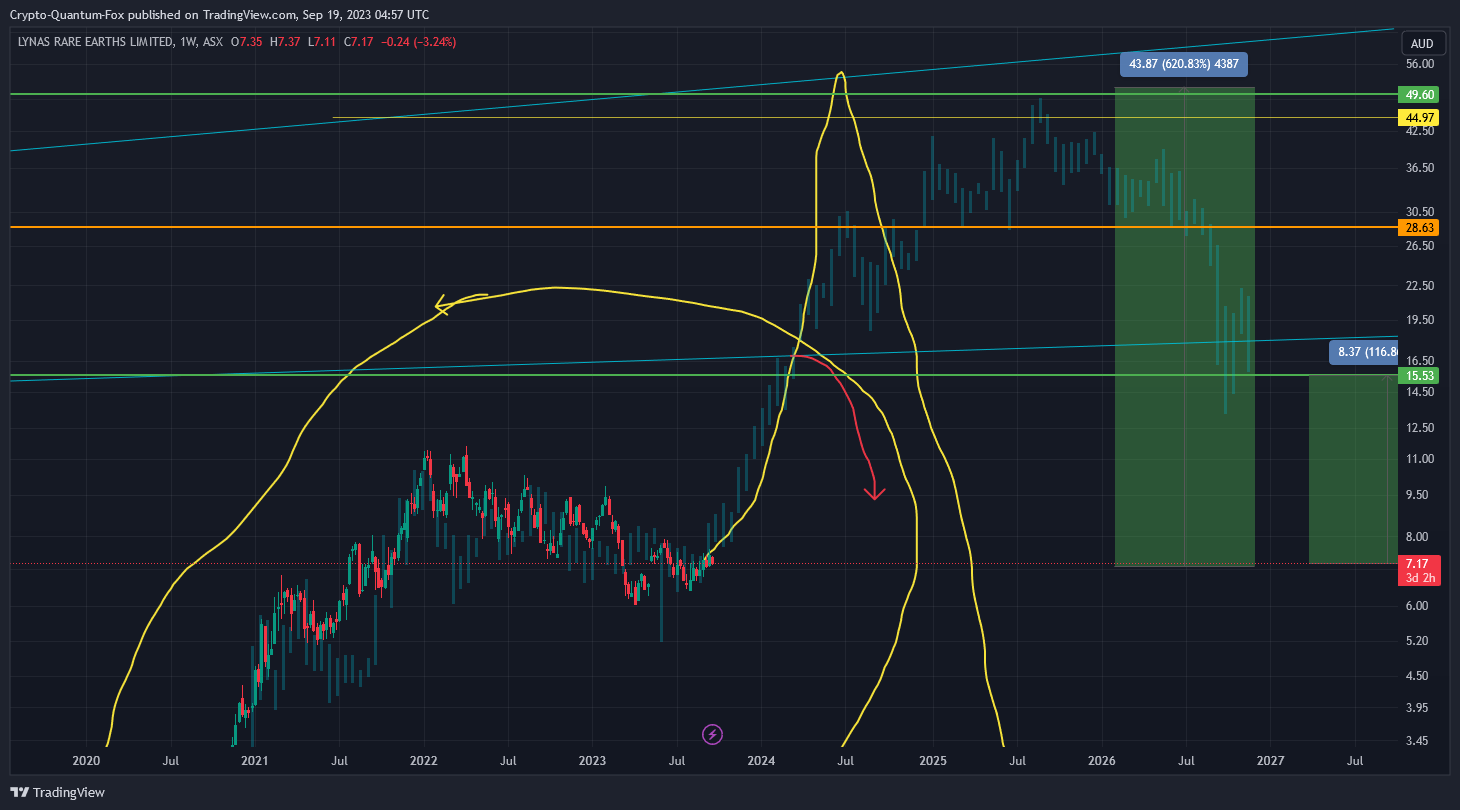Click the AUD currency button
The height and width of the screenshot is (810, 1460).
click(x=1422, y=44)
